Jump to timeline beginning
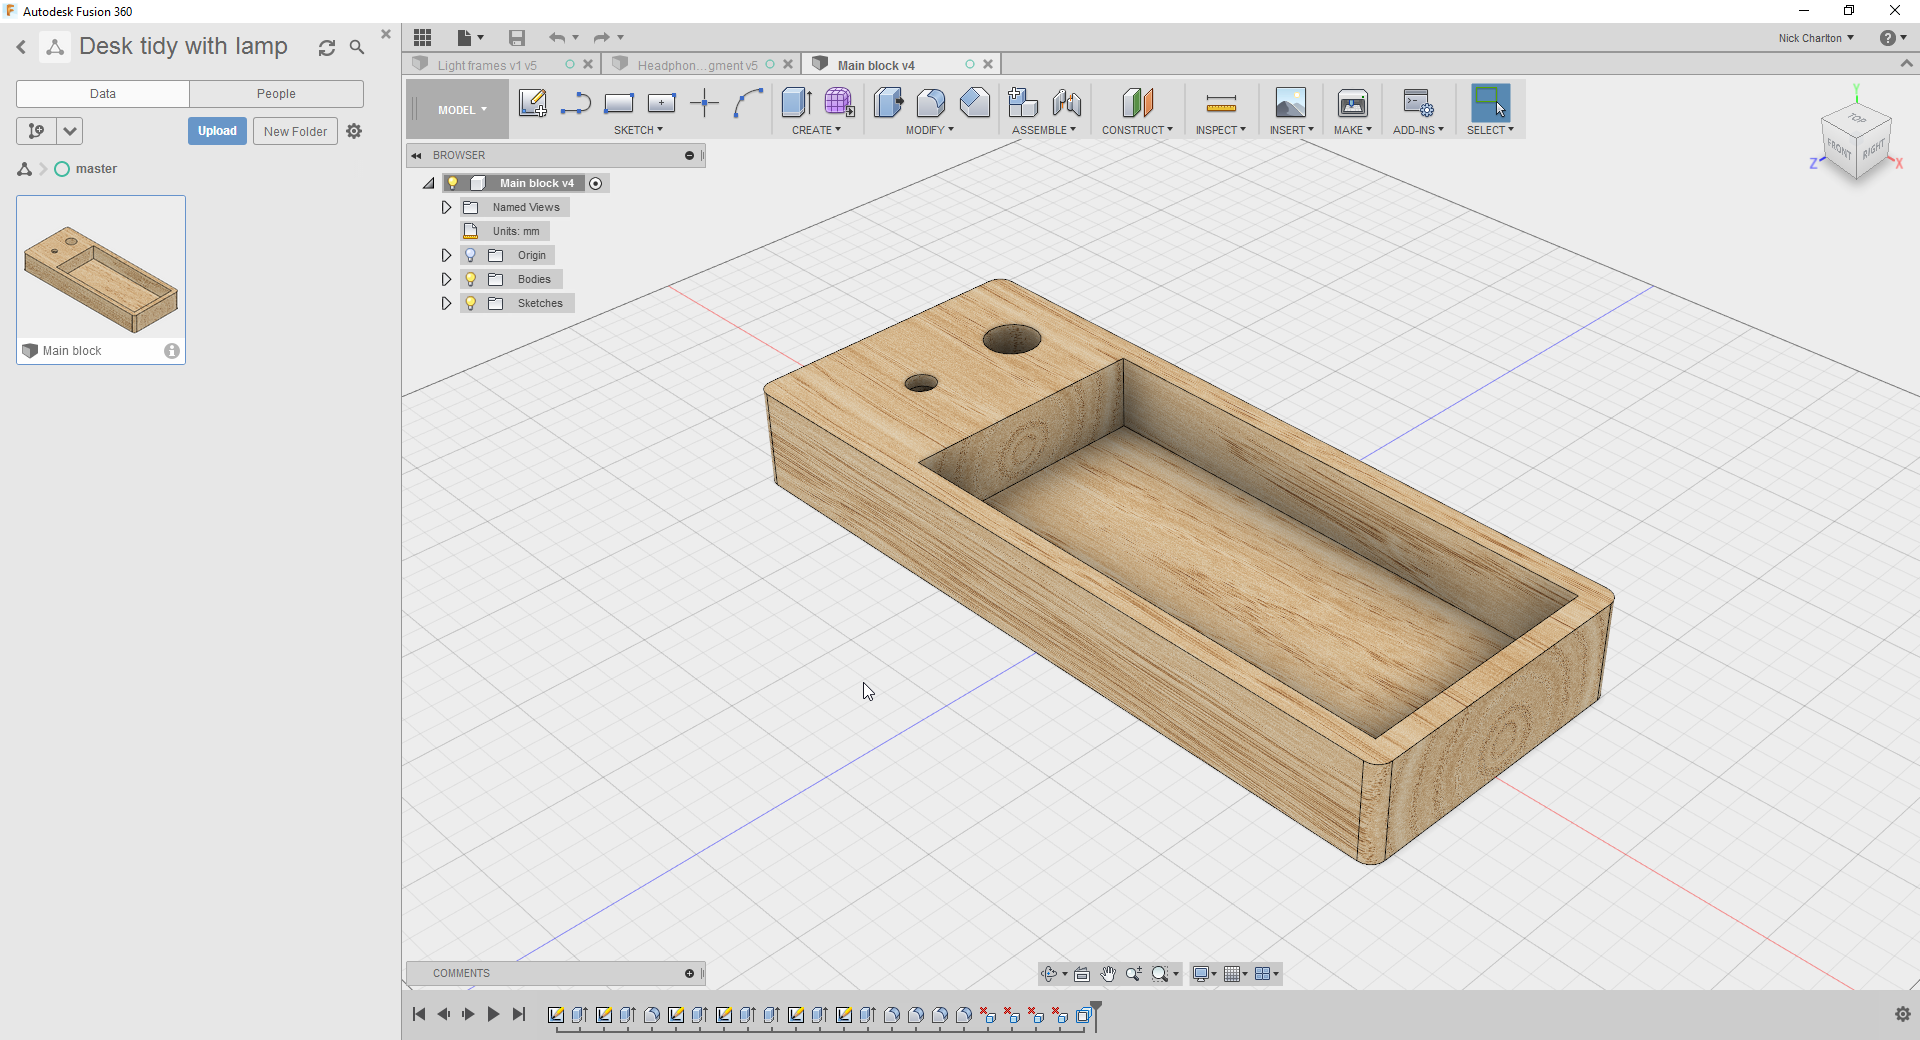Image resolution: width=1920 pixels, height=1040 pixels. pos(419,1014)
